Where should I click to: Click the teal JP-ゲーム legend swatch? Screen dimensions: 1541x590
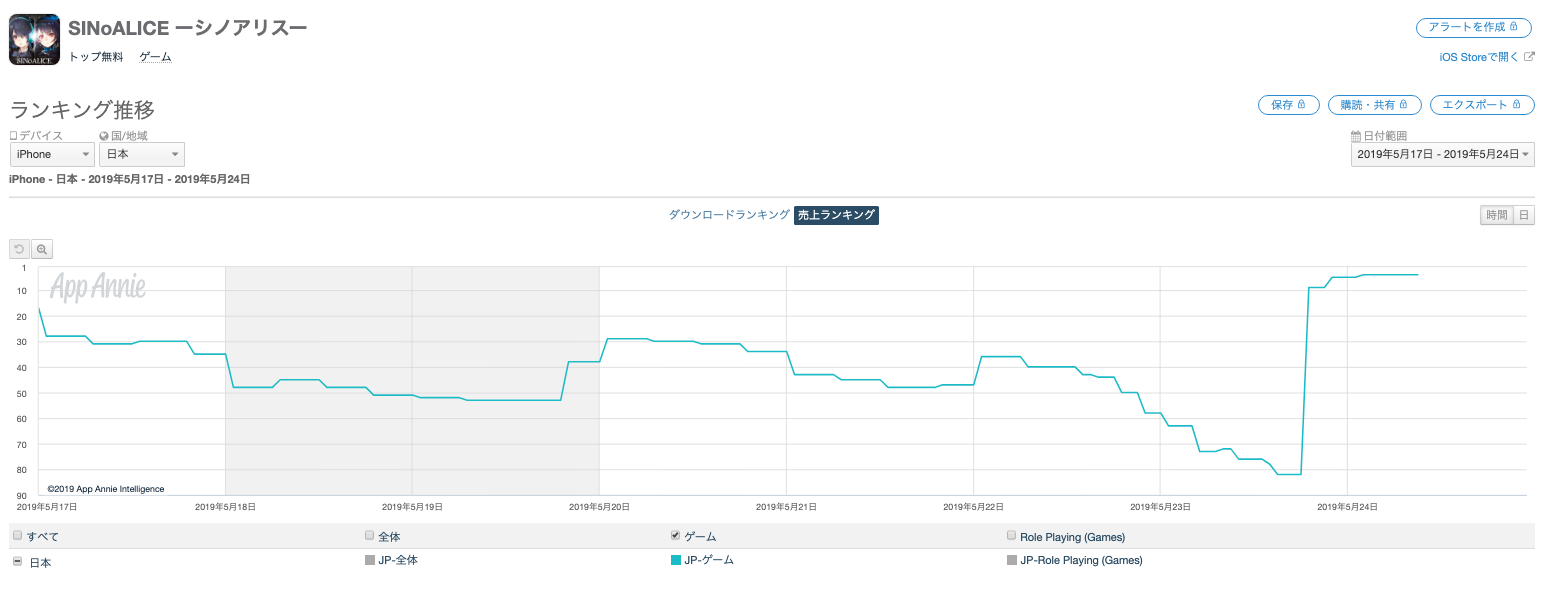pyautogui.click(x=676, y=560)
